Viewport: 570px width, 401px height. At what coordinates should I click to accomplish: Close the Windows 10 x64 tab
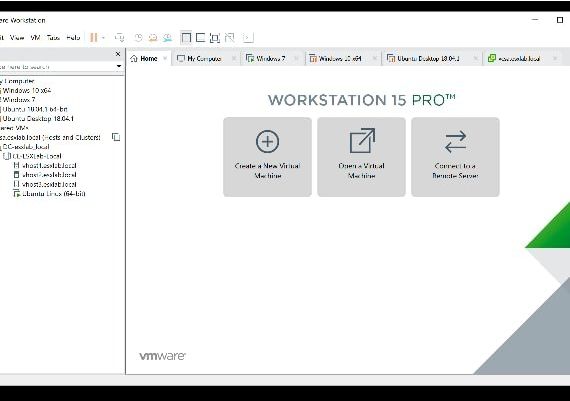[x=374, y=59]
